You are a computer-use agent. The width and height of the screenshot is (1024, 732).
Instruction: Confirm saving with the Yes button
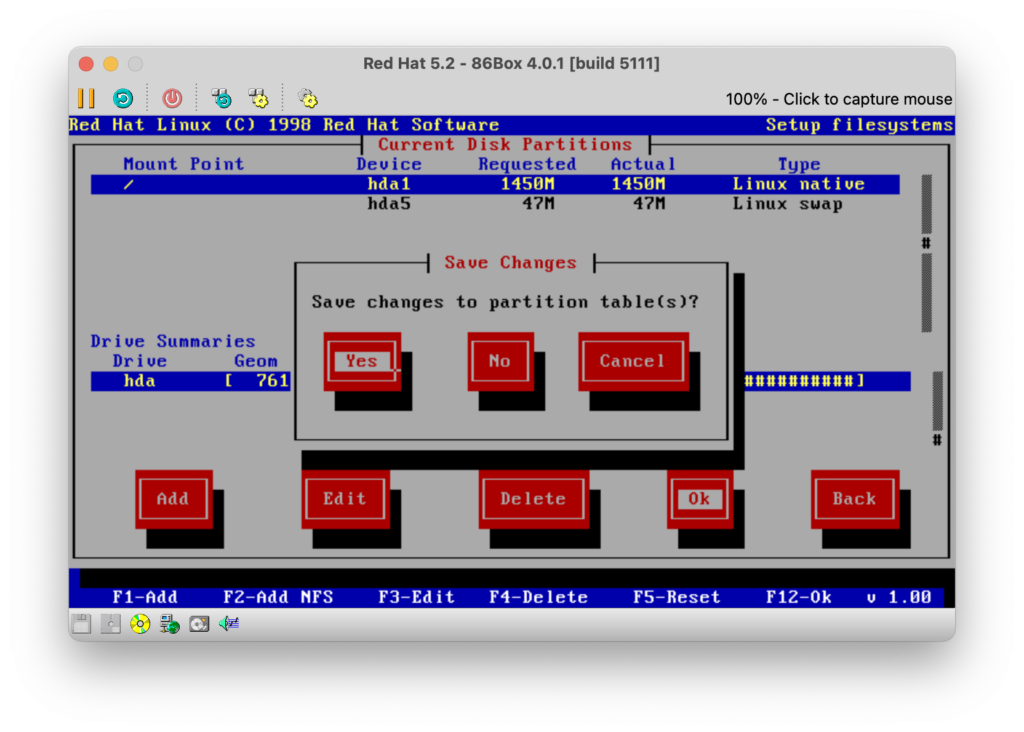pos(362,361)
